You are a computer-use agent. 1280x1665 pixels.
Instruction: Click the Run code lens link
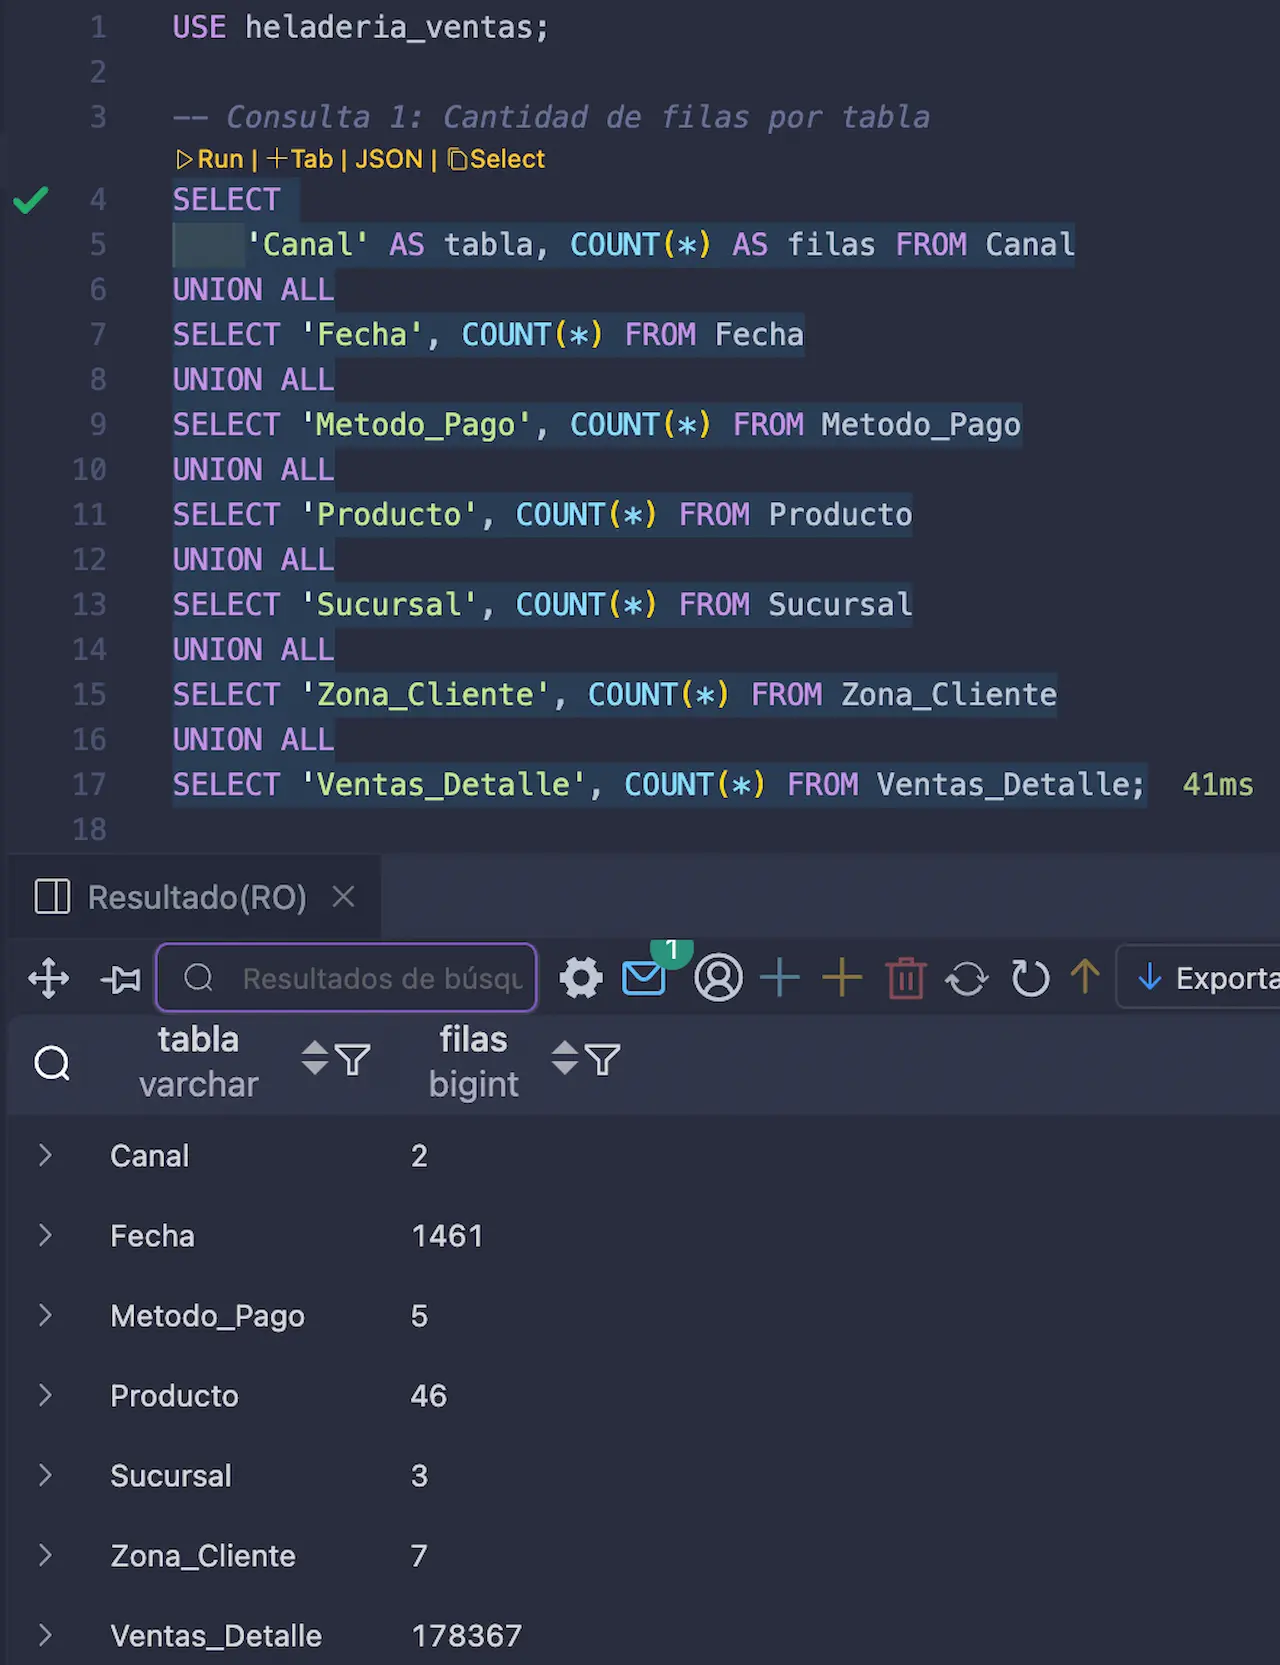click(209, 159)
